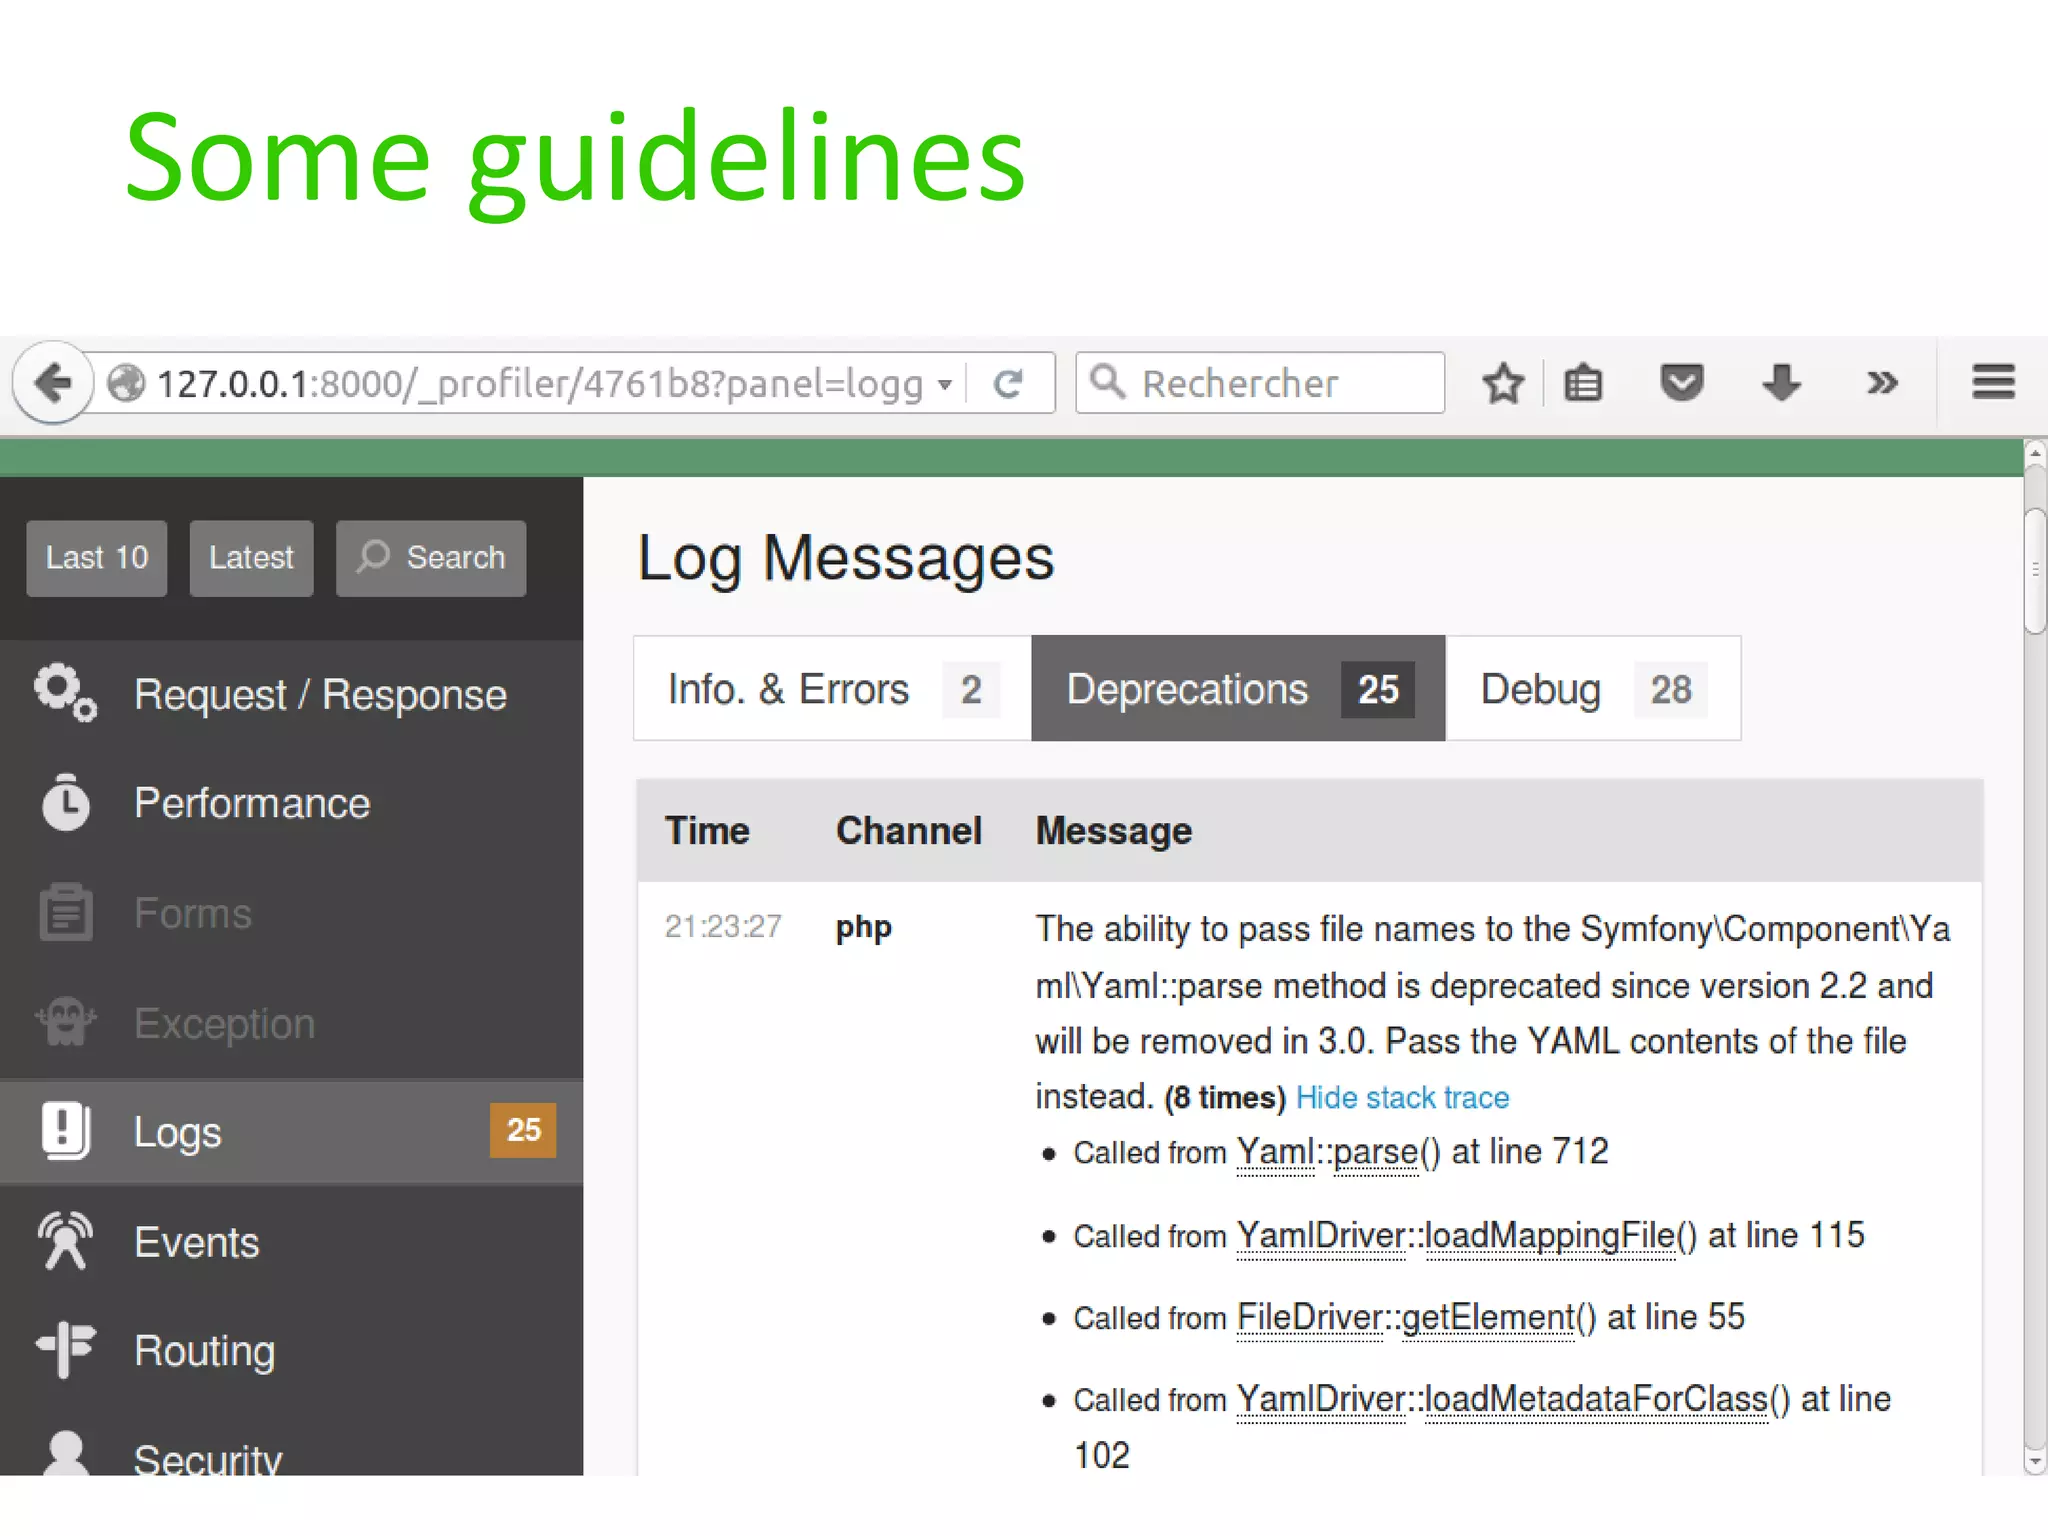Switch to the Info. & Errors tab
The image size is (2048, 1536).
click(x=832, y=689)
